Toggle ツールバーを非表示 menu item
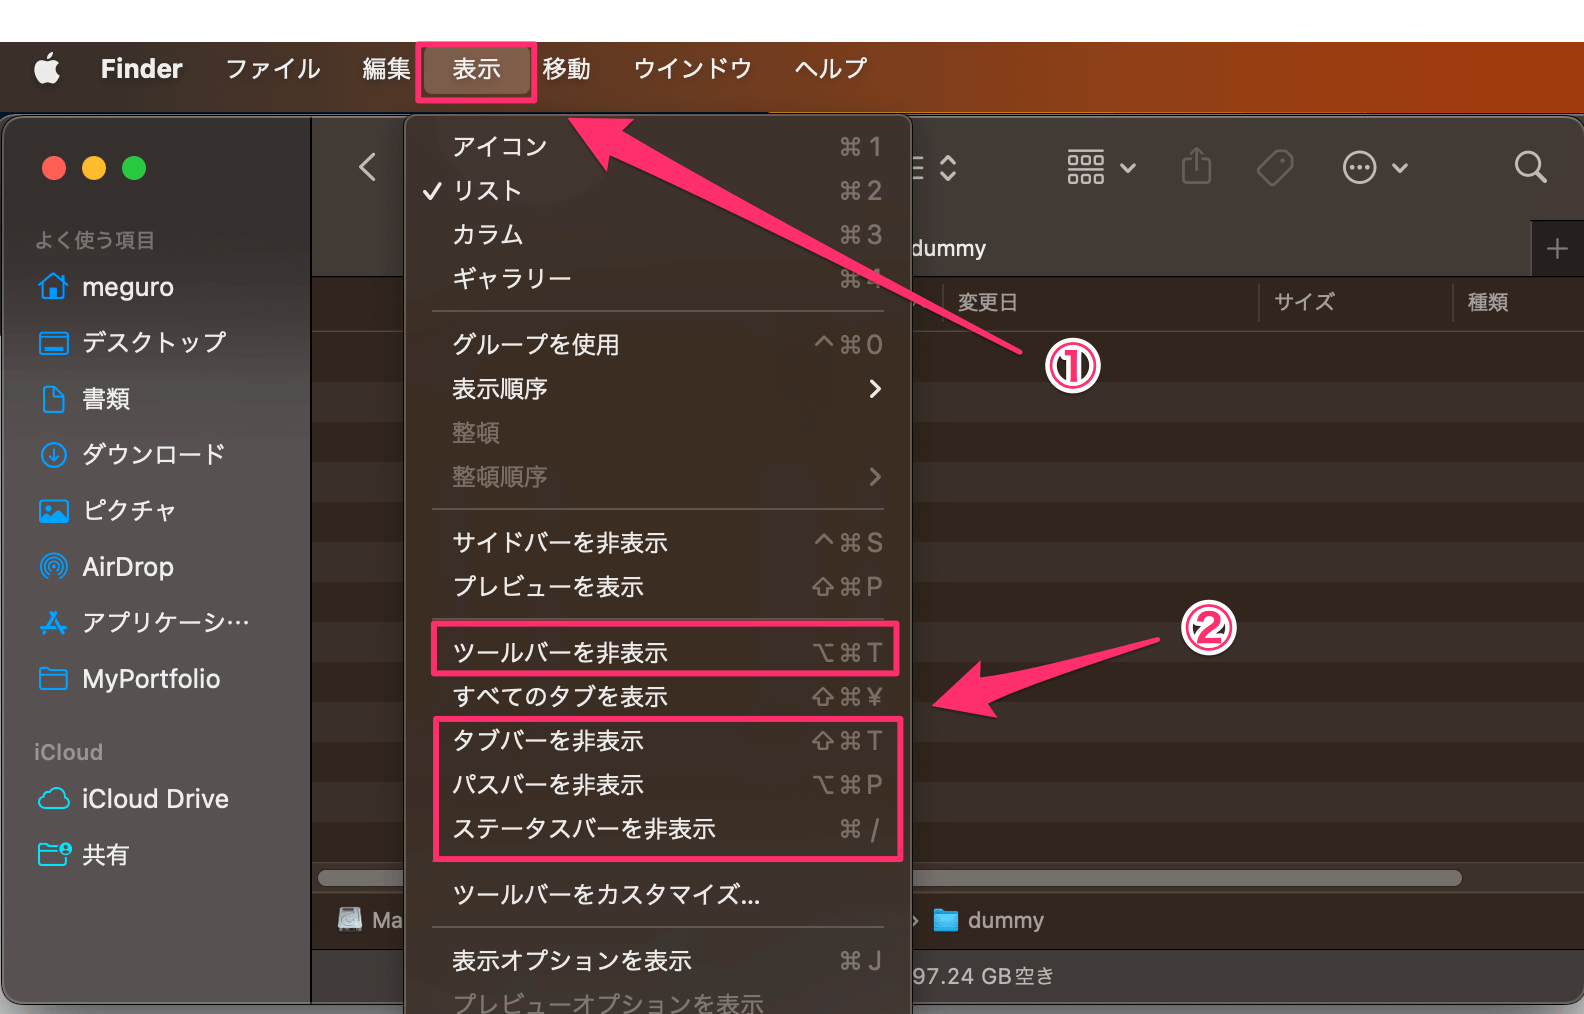This screenshot has width=1584, height=1014. [x=560, y=653]
